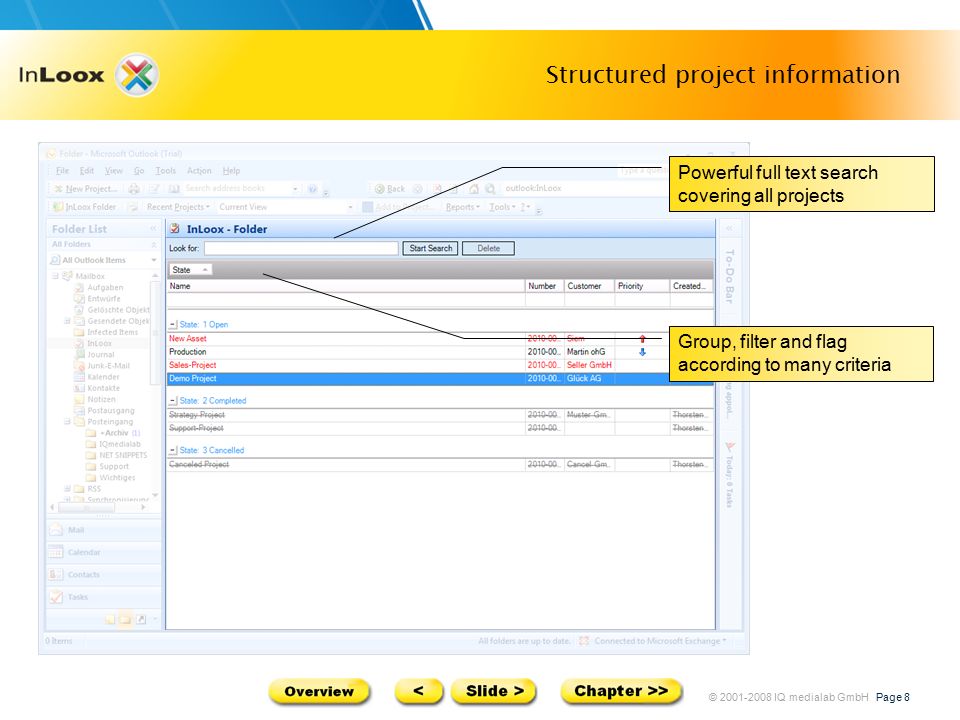Go to previous slide with < button
The height and width of the screenshot is (720, 960).
pos(418,691)
